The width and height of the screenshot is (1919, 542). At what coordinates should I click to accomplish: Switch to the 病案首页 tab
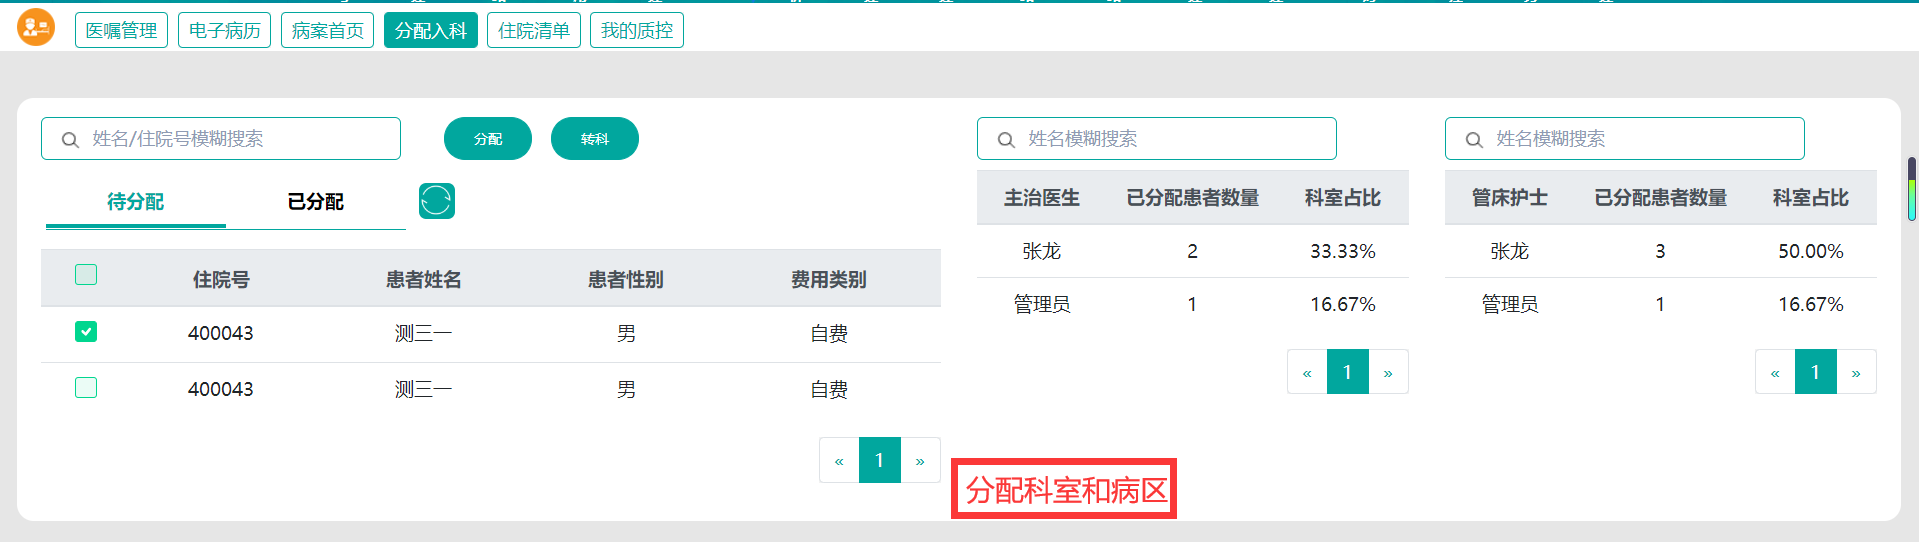coord(327,30)
